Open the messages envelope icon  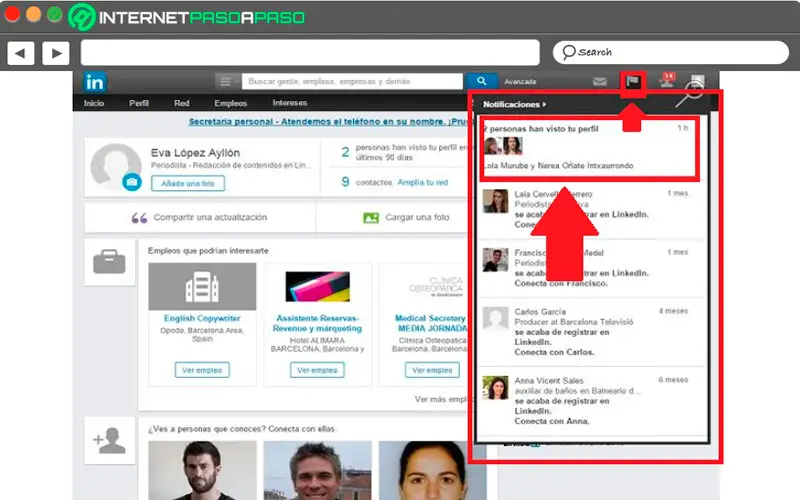(599, 81)
